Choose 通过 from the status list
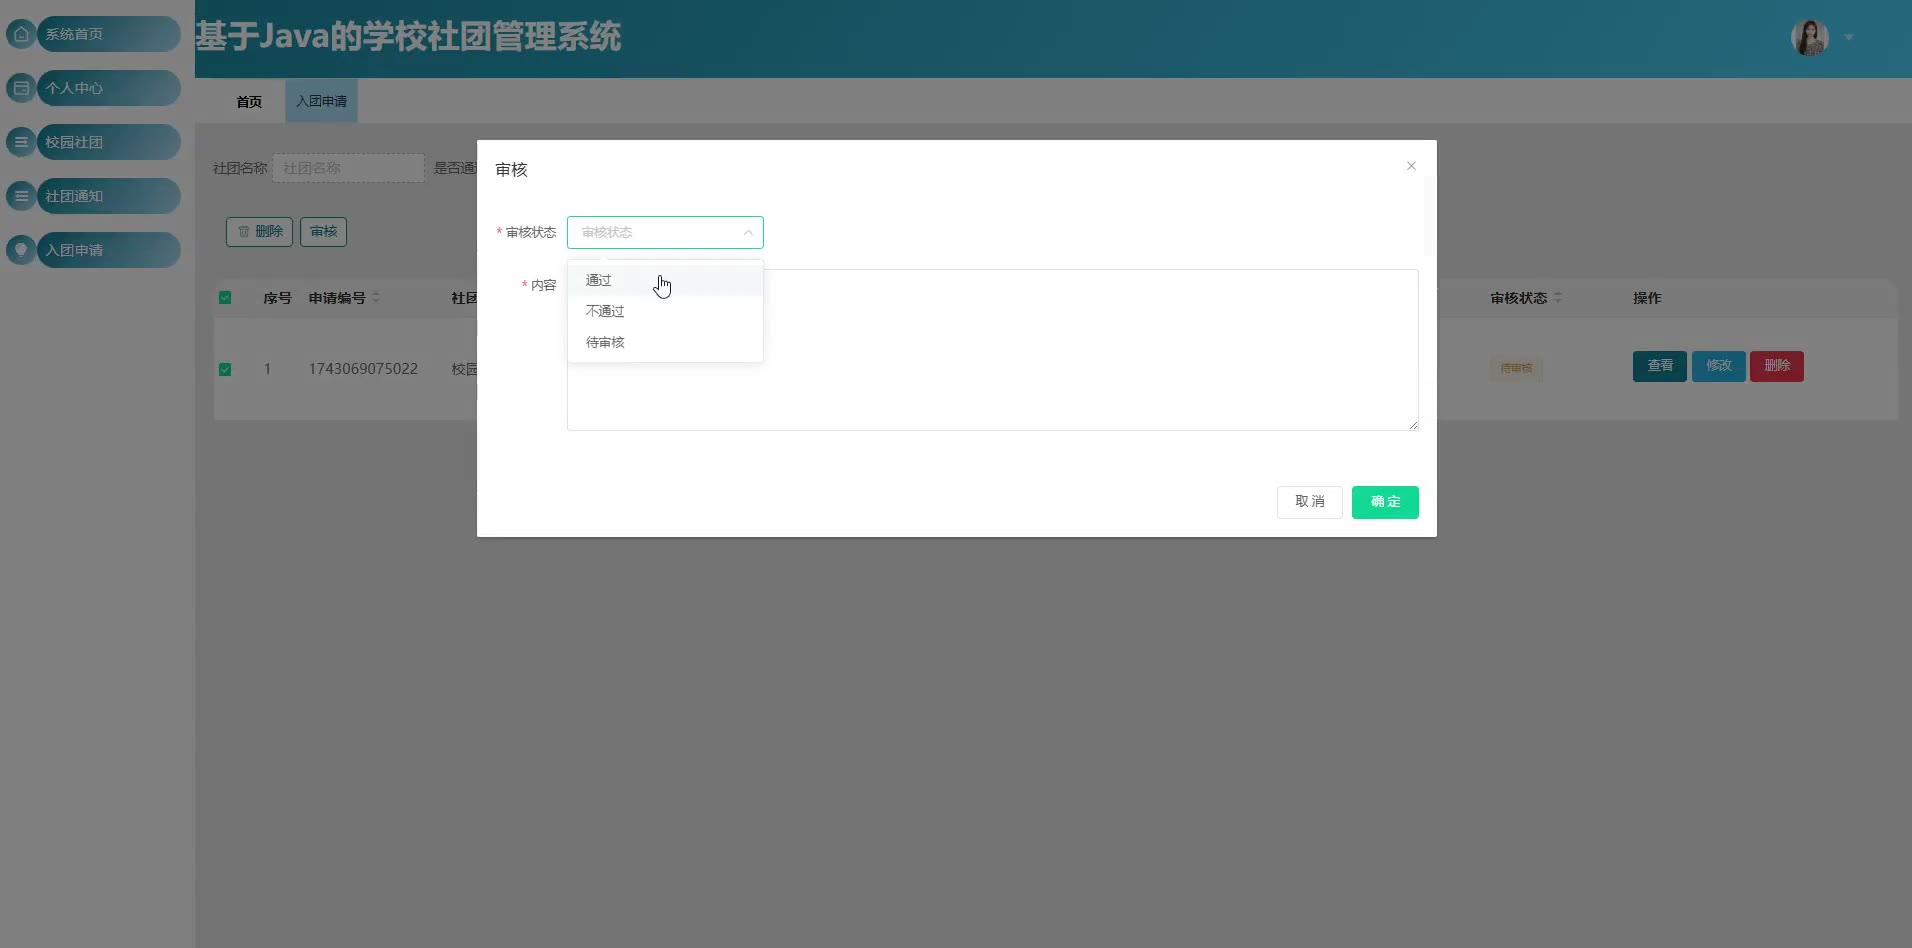Image resolution: width=1912 pixels, height=948 pixels. tap(665, 280)
